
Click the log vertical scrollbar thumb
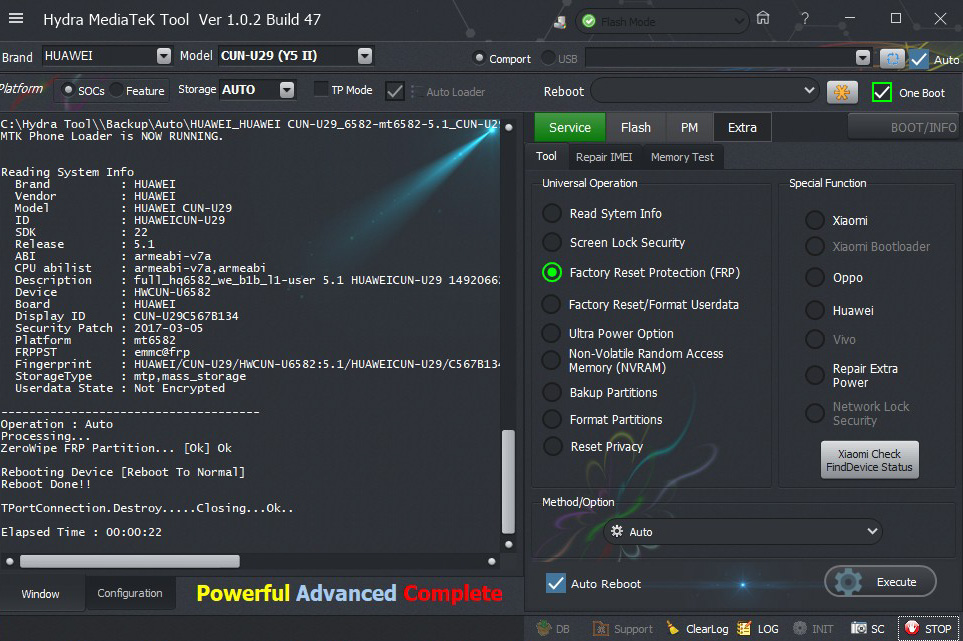coord(508,481)
